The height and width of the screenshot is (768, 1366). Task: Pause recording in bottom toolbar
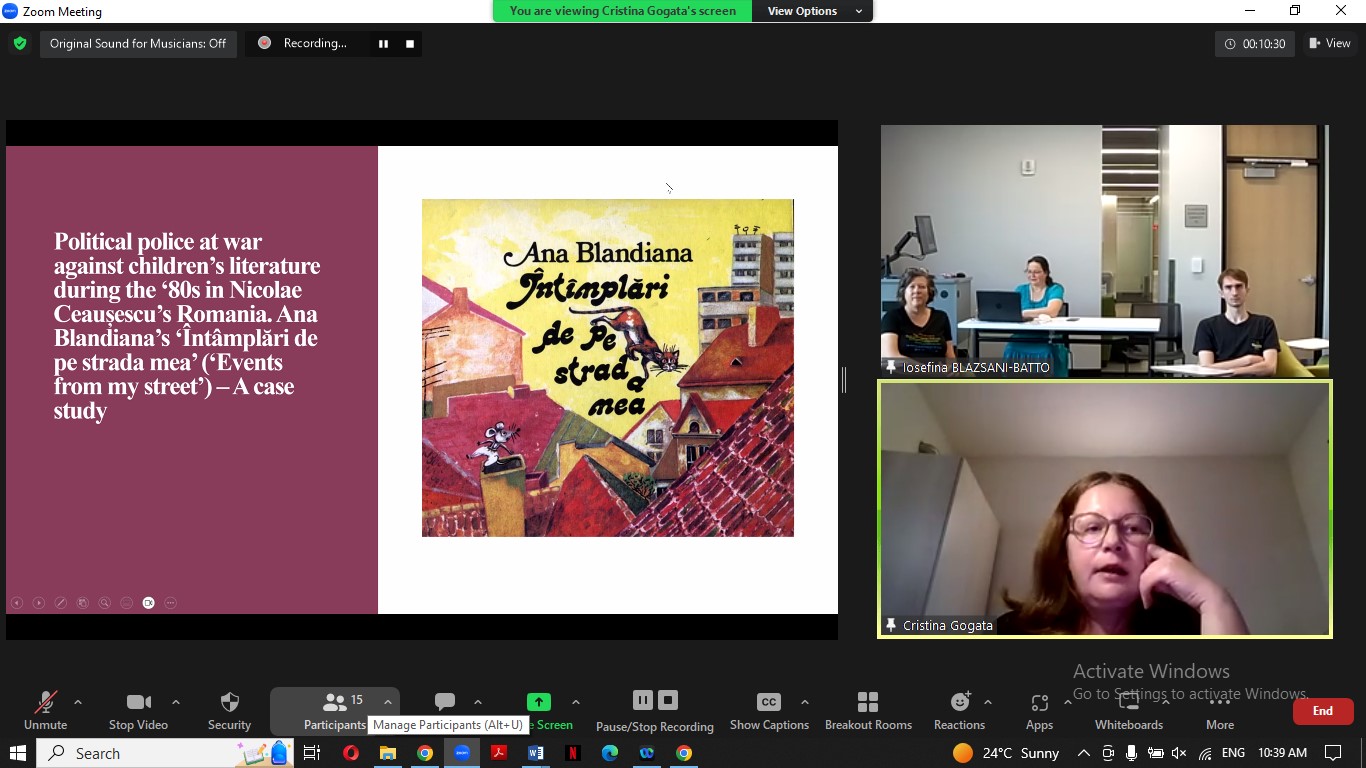pos(643,700)
